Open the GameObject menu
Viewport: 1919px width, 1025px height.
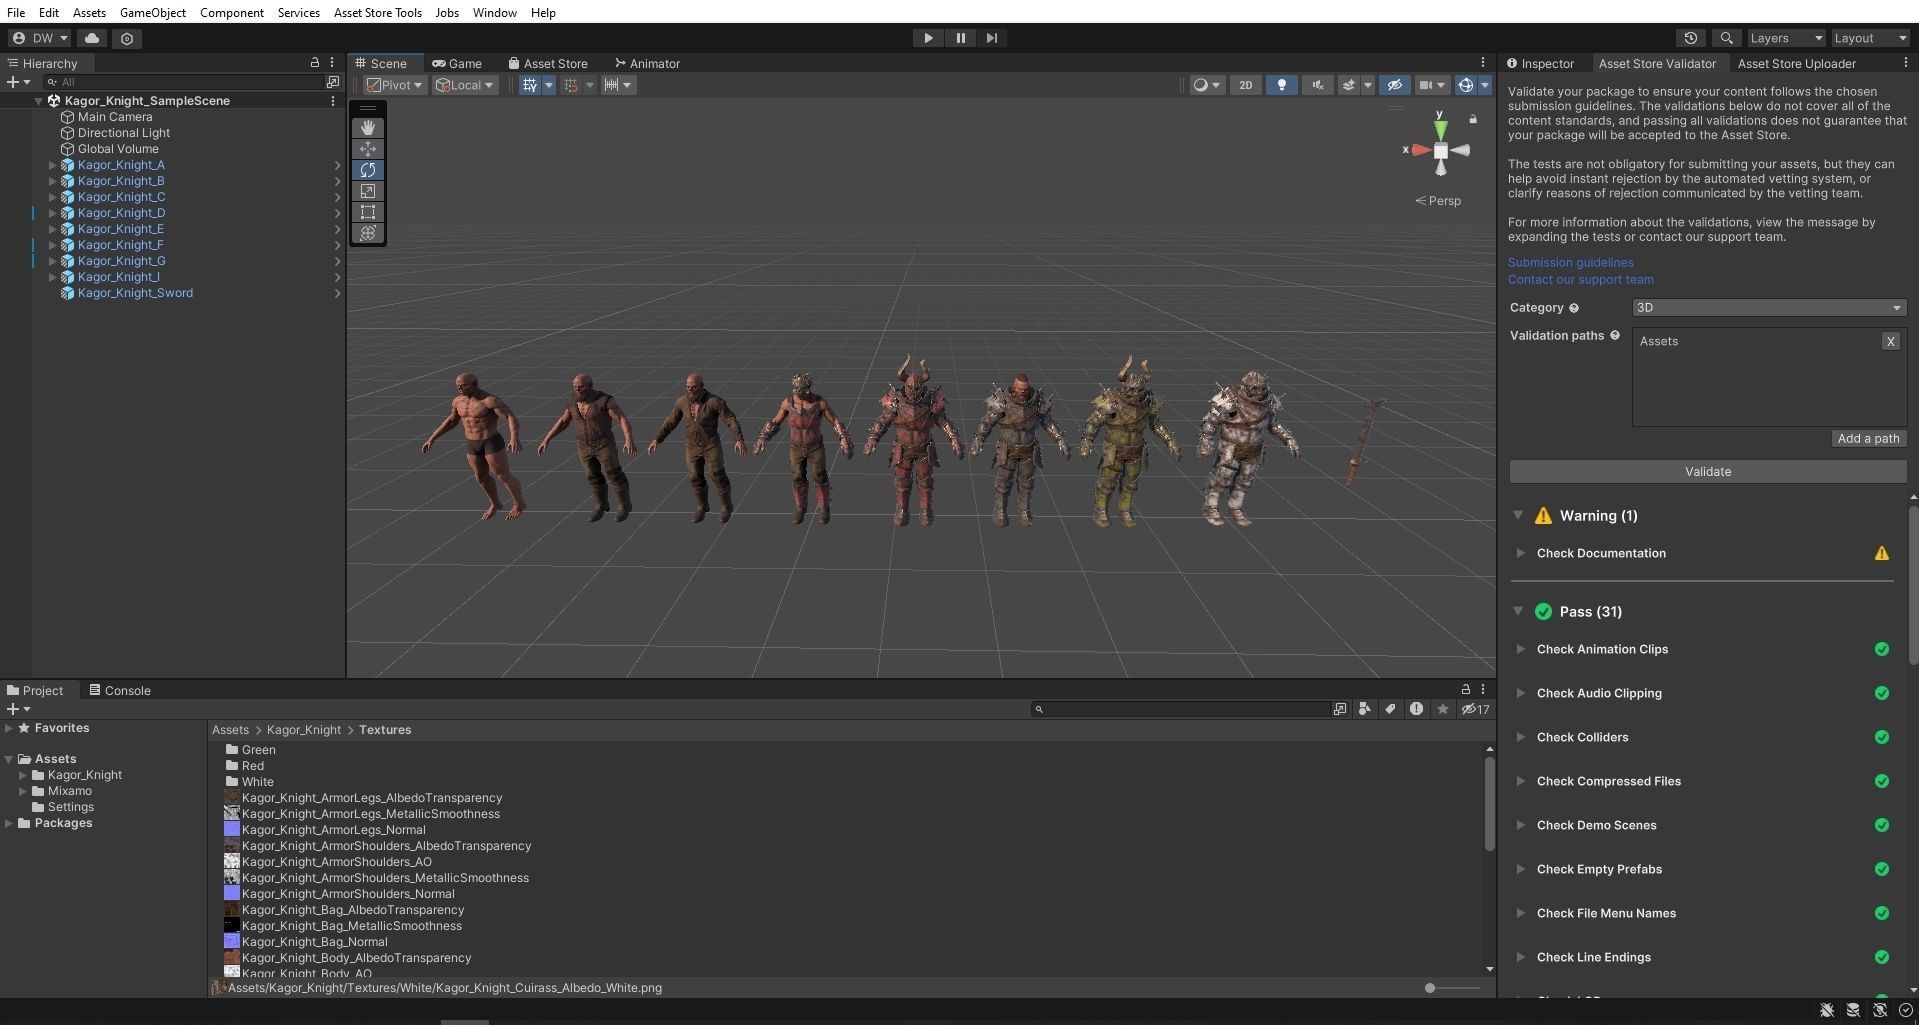pyautogui.click(x=153, y=12)
